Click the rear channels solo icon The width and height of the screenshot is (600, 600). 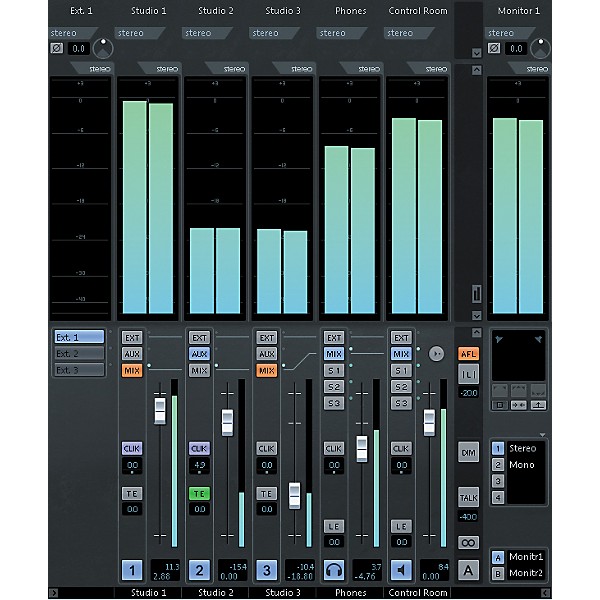(x=538, y=390)
